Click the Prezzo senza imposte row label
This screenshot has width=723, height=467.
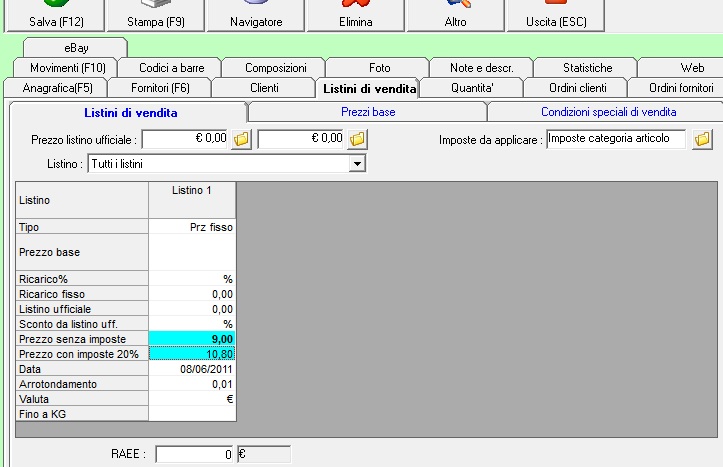pos(82,339)
